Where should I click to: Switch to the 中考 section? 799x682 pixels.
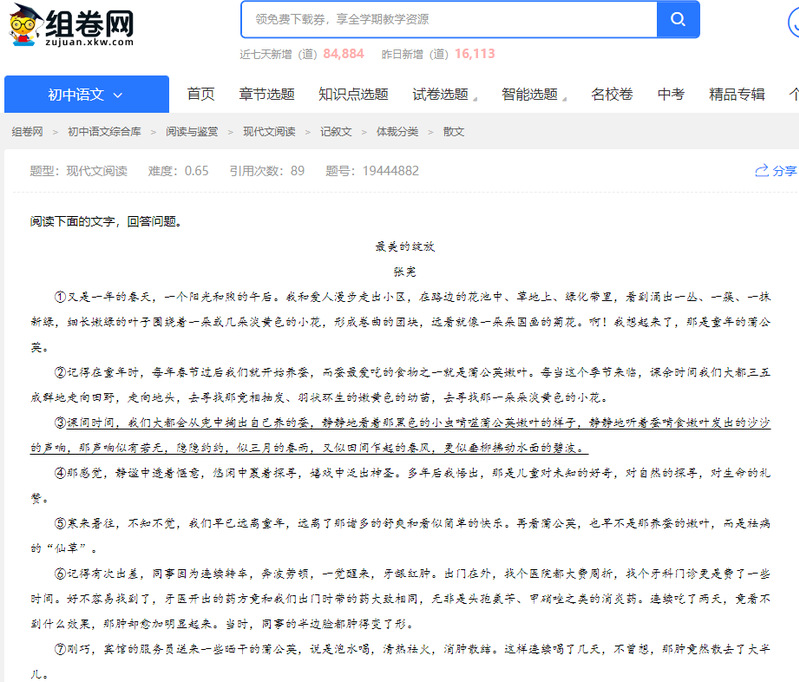tap(671, 95)
